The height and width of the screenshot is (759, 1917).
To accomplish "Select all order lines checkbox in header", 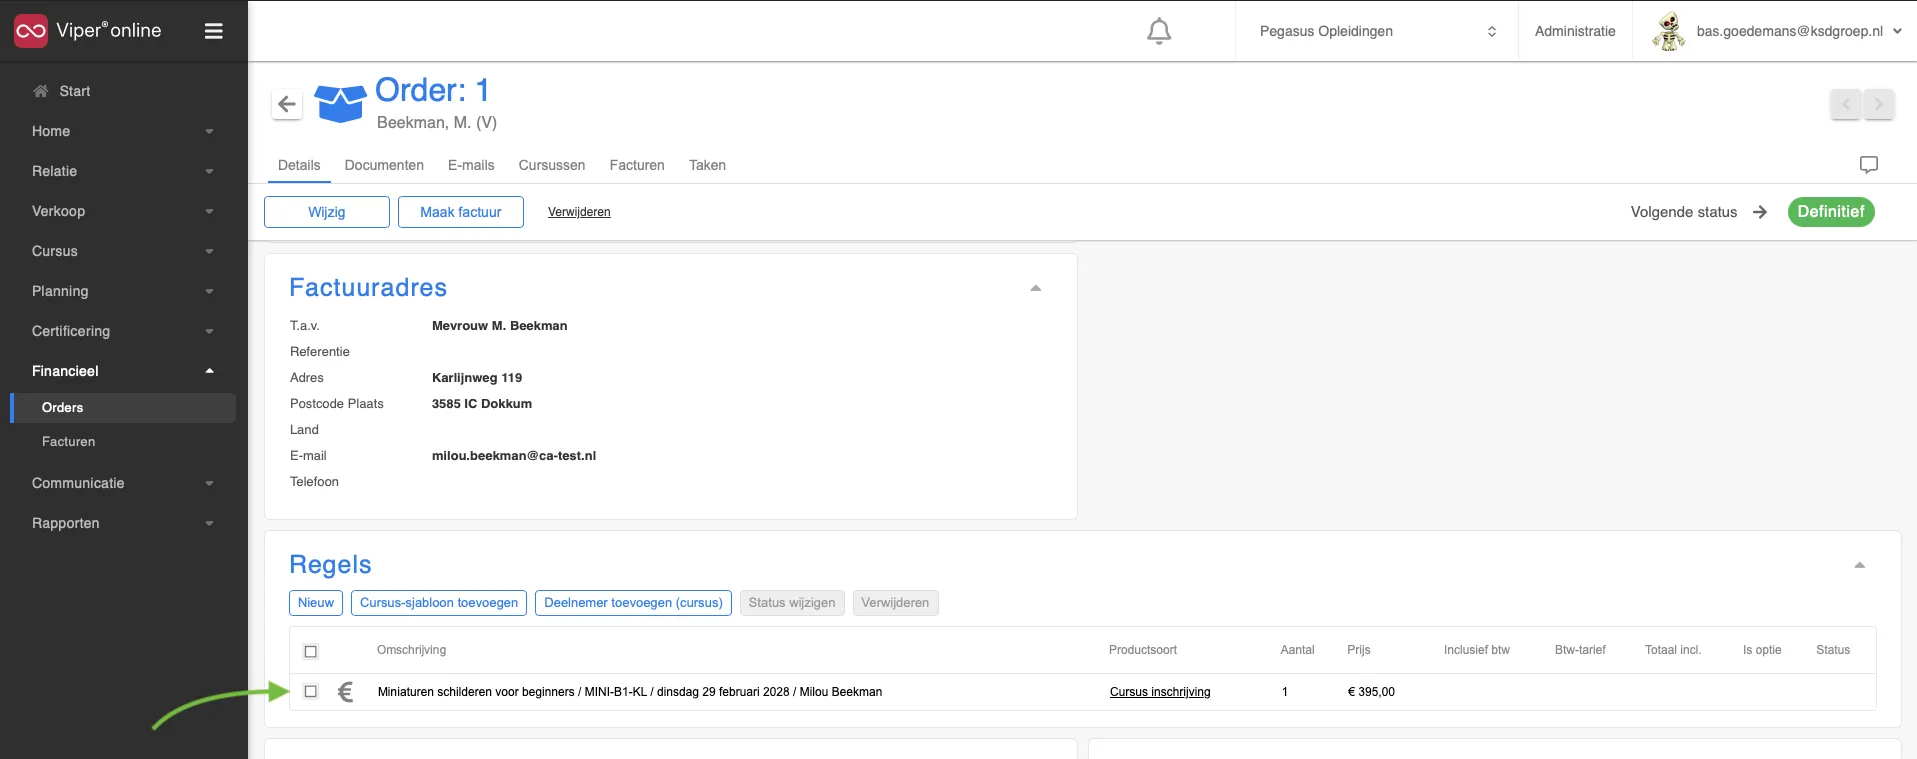I will 311,651.
